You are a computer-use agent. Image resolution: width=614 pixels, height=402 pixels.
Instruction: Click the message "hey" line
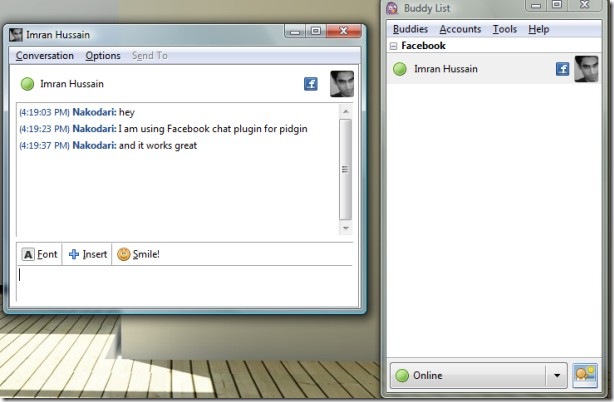(x=77, y=112)
